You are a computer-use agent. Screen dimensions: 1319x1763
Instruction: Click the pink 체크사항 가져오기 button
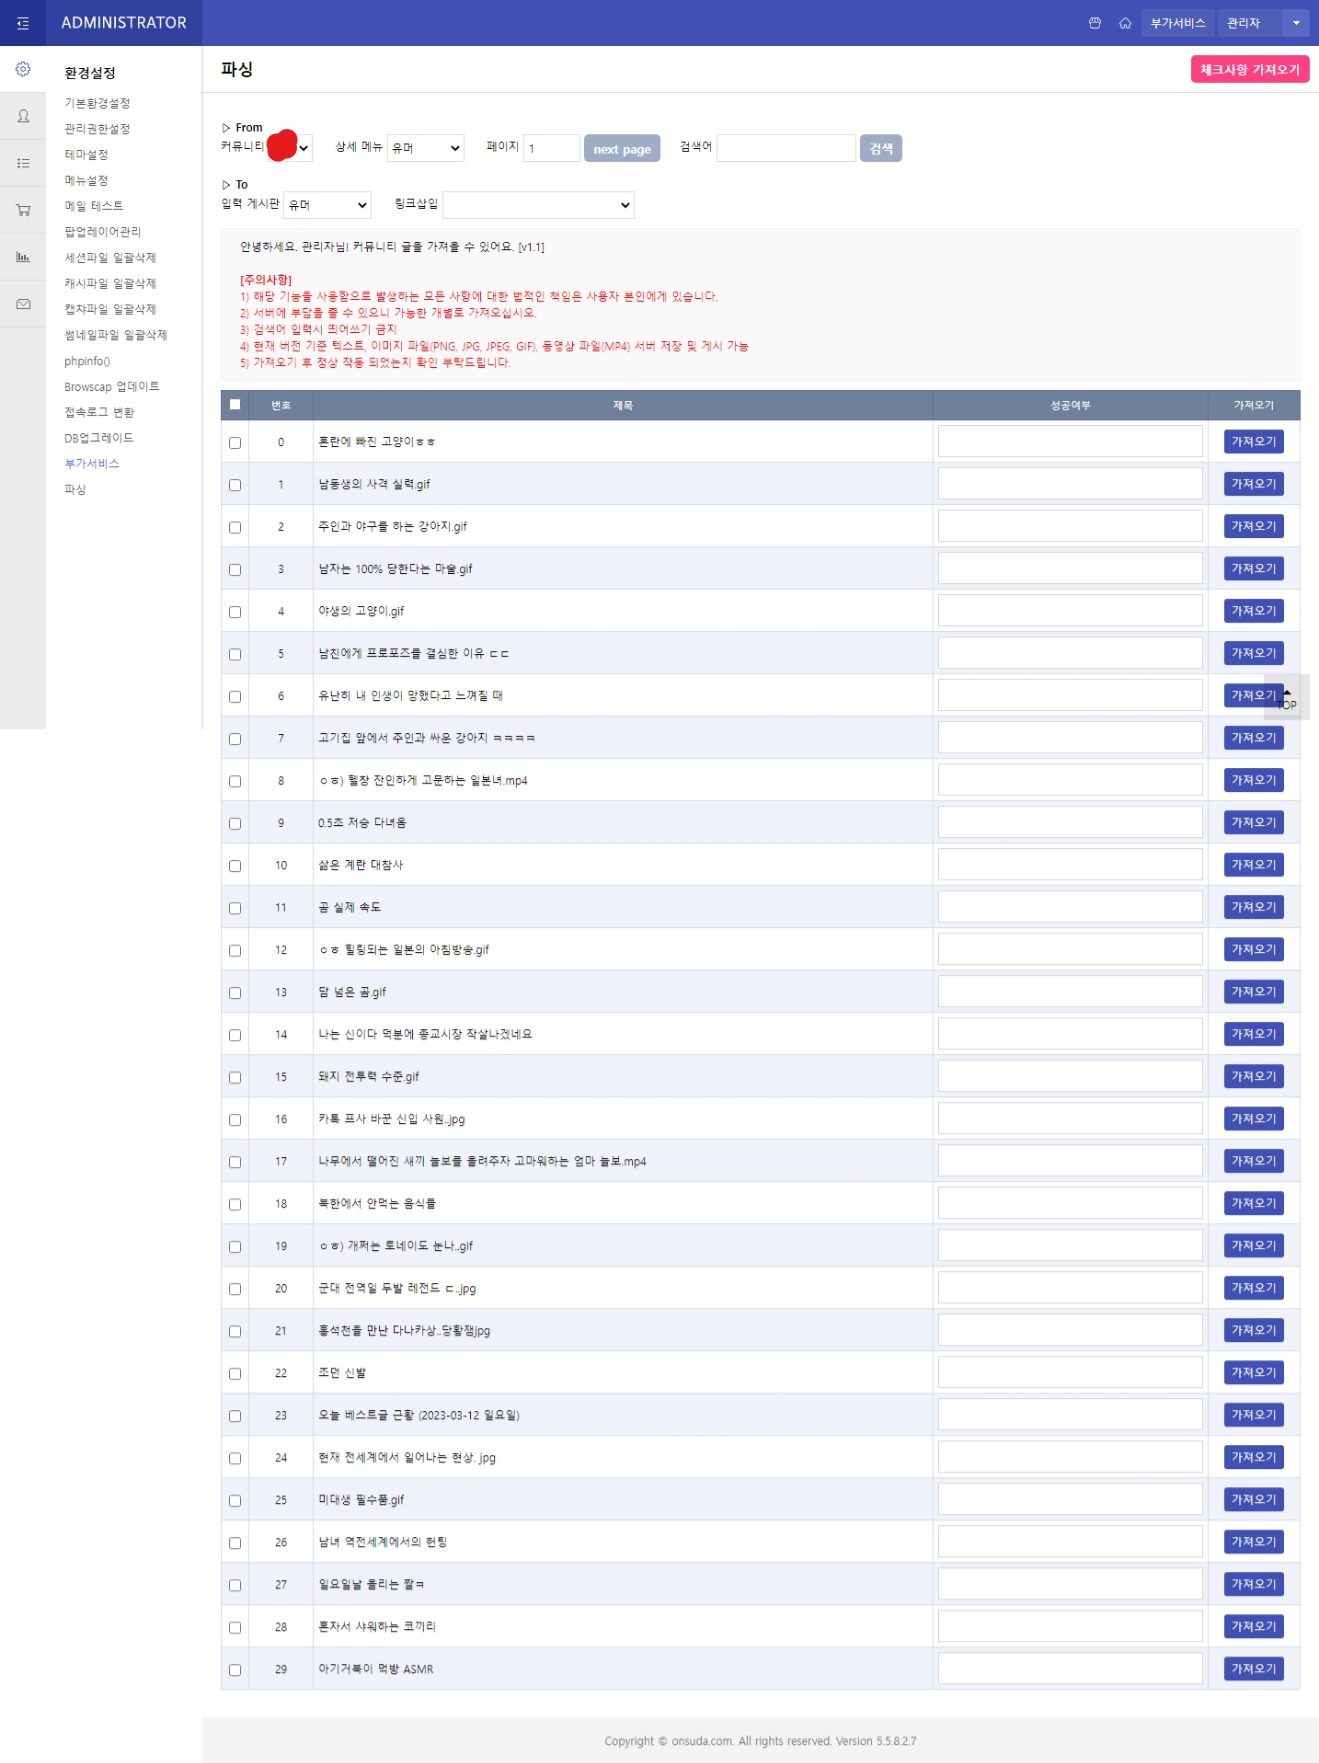click(1249, 69)
